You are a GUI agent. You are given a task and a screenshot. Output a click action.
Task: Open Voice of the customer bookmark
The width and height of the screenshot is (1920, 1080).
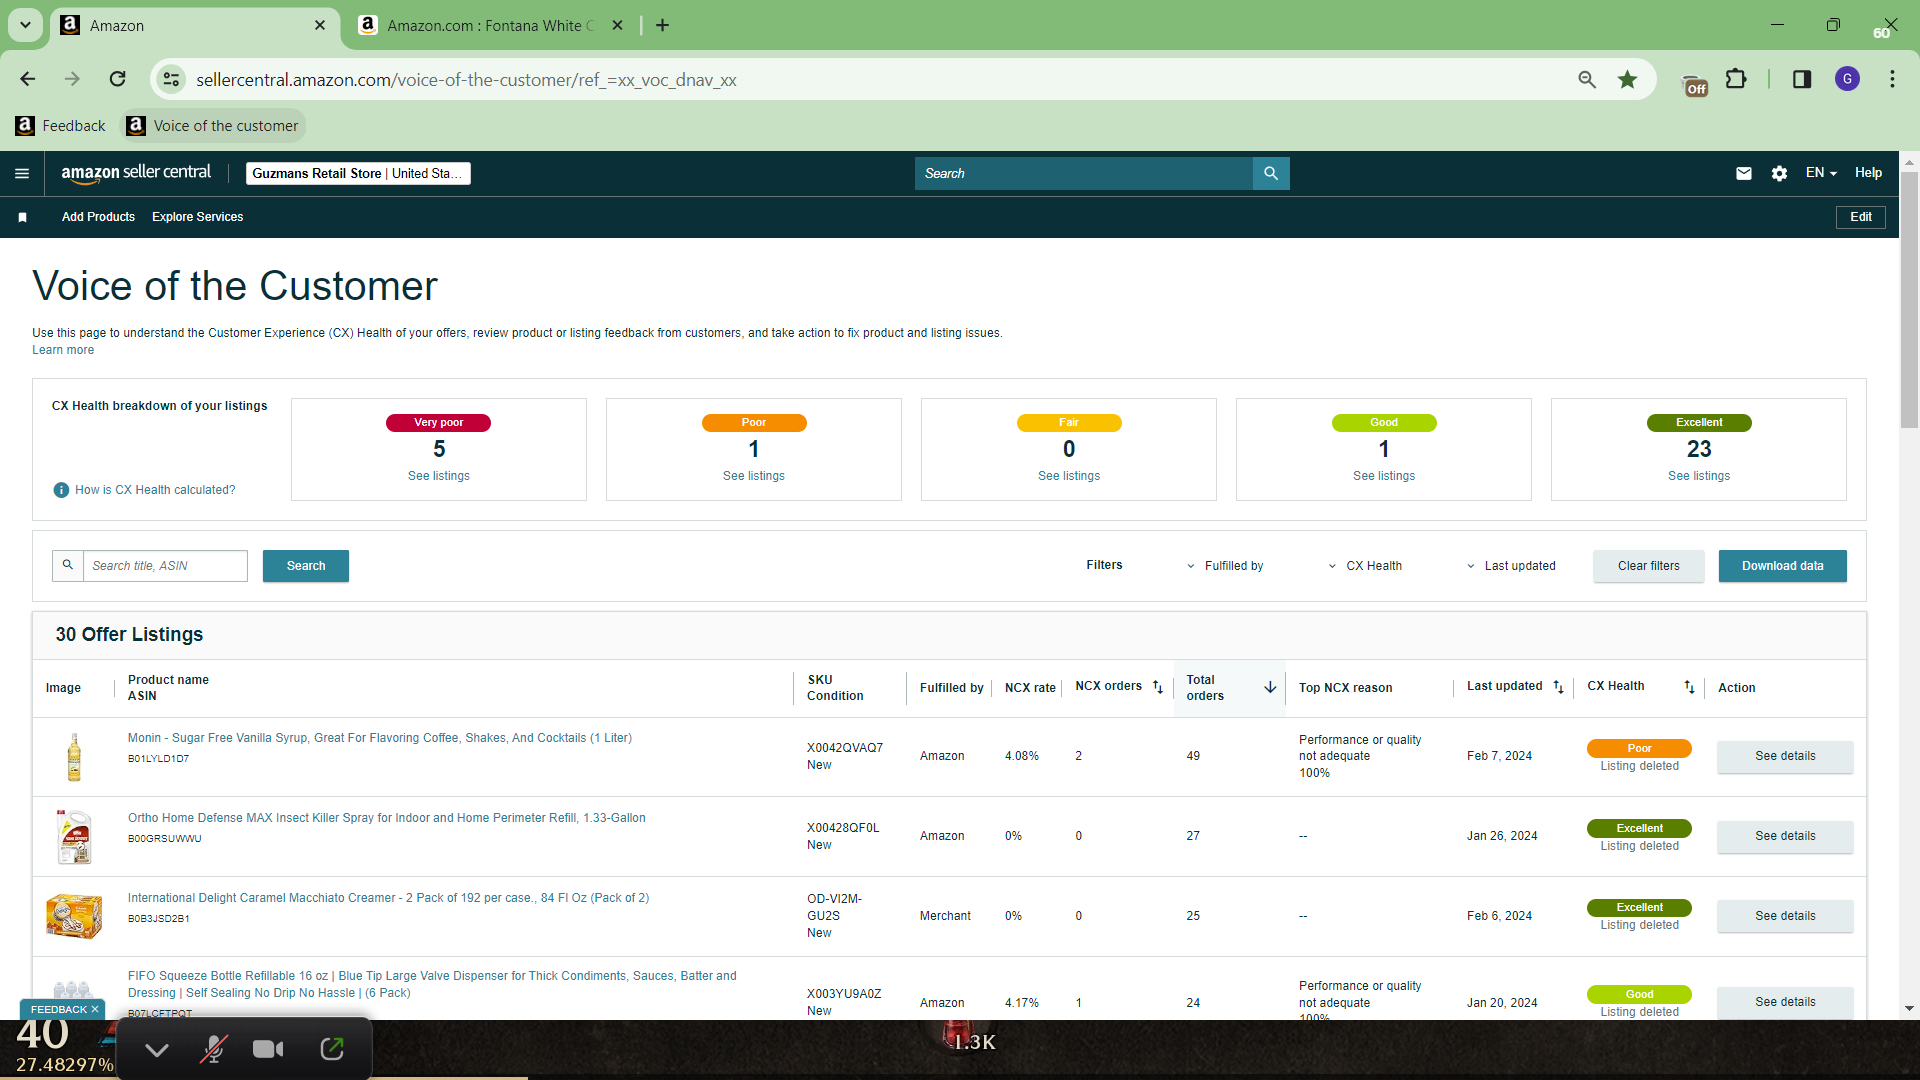pyautogui.click(x=213, y=126)
